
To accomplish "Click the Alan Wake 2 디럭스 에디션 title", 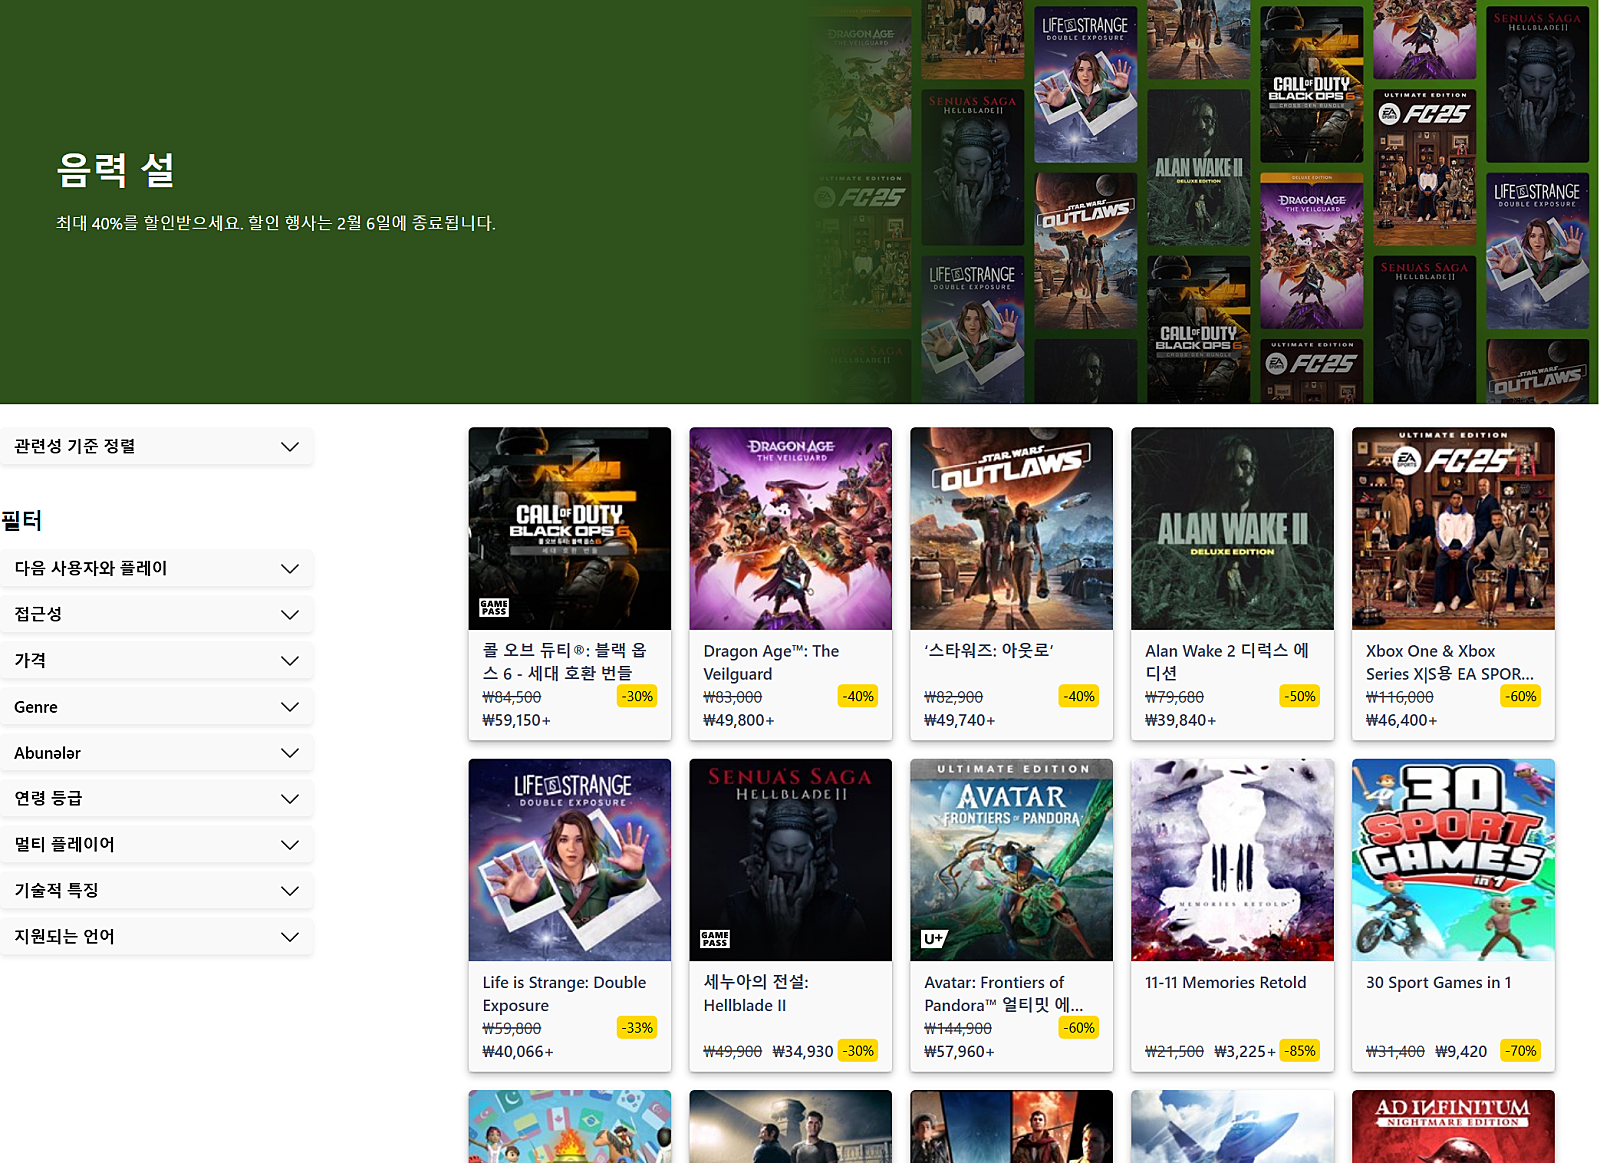I will 1227,662.
